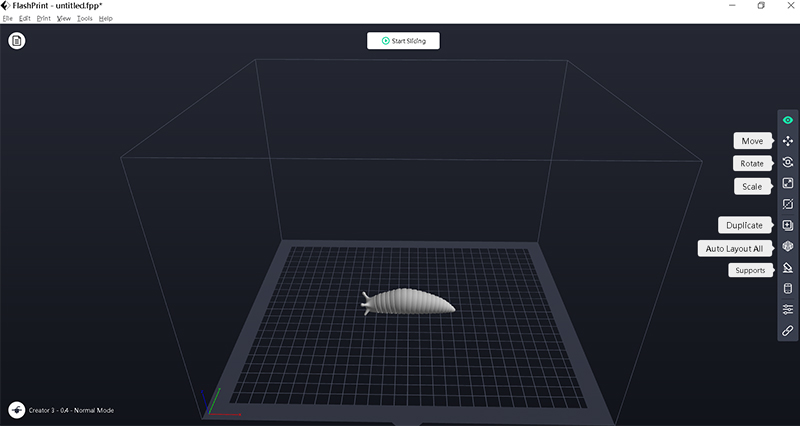Image resolution: width=800 pixels, height=426 pixels.
Task: Click Creator 3 - 0.4 - Normal Mode text
Action: click(71, 410)
